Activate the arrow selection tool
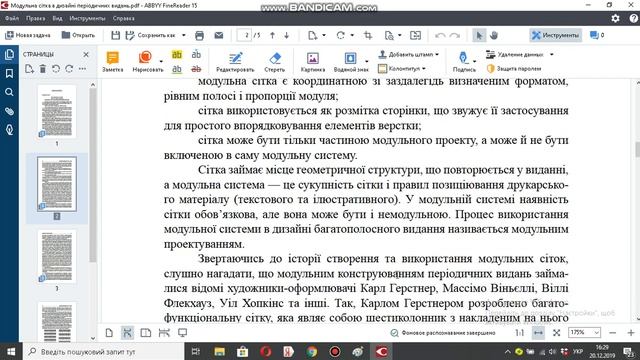The image size is (640, 360). (x=479, y=36)
